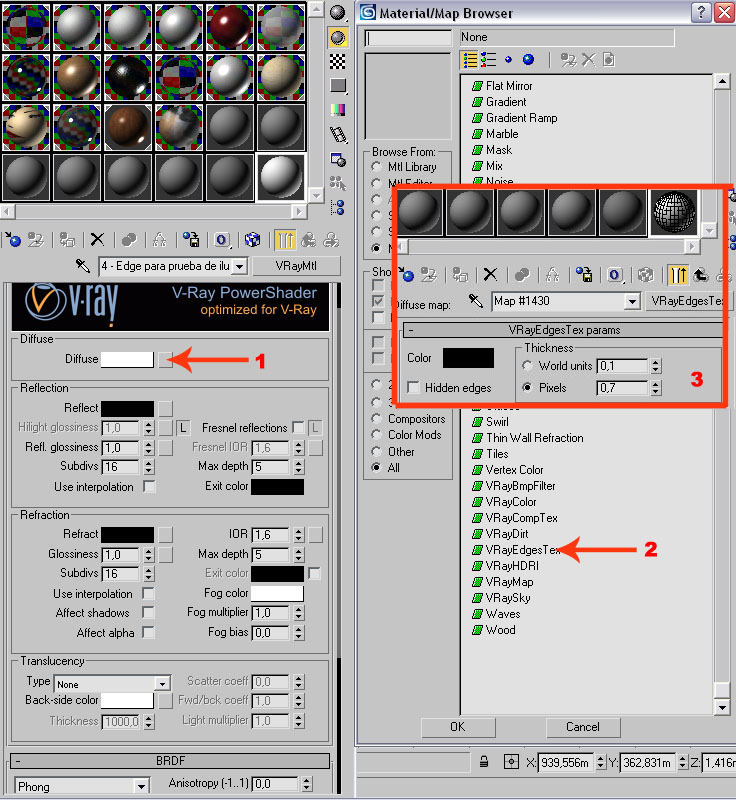This screenshot has width=736, height=800.
Task: Click the Reflect map slot button
Action: [x=165, y=408]
